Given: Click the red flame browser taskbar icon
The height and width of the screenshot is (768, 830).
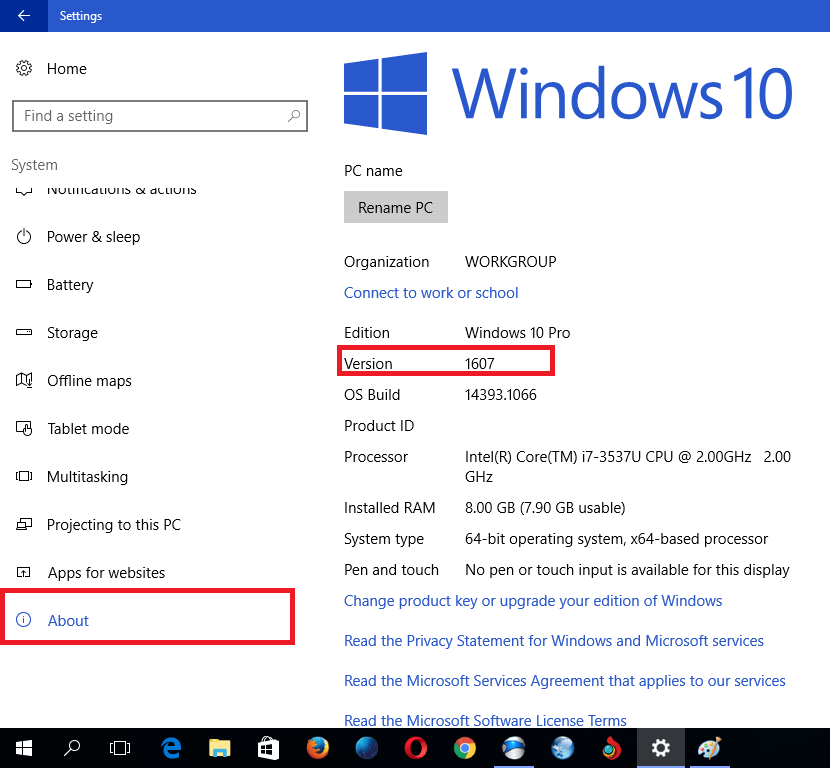Looking at the screenshot, I should [x=611, y=748].
